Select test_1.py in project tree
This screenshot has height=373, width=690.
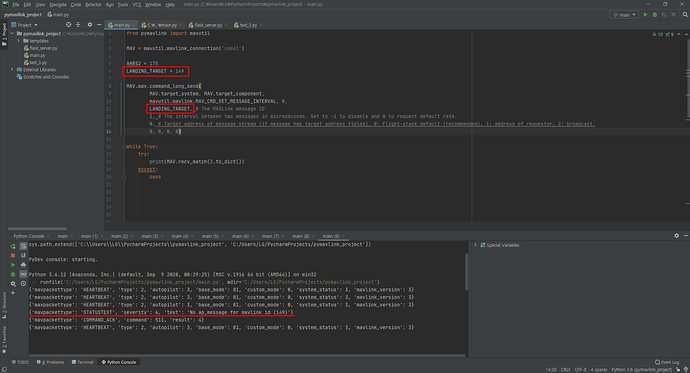[35, 62]
